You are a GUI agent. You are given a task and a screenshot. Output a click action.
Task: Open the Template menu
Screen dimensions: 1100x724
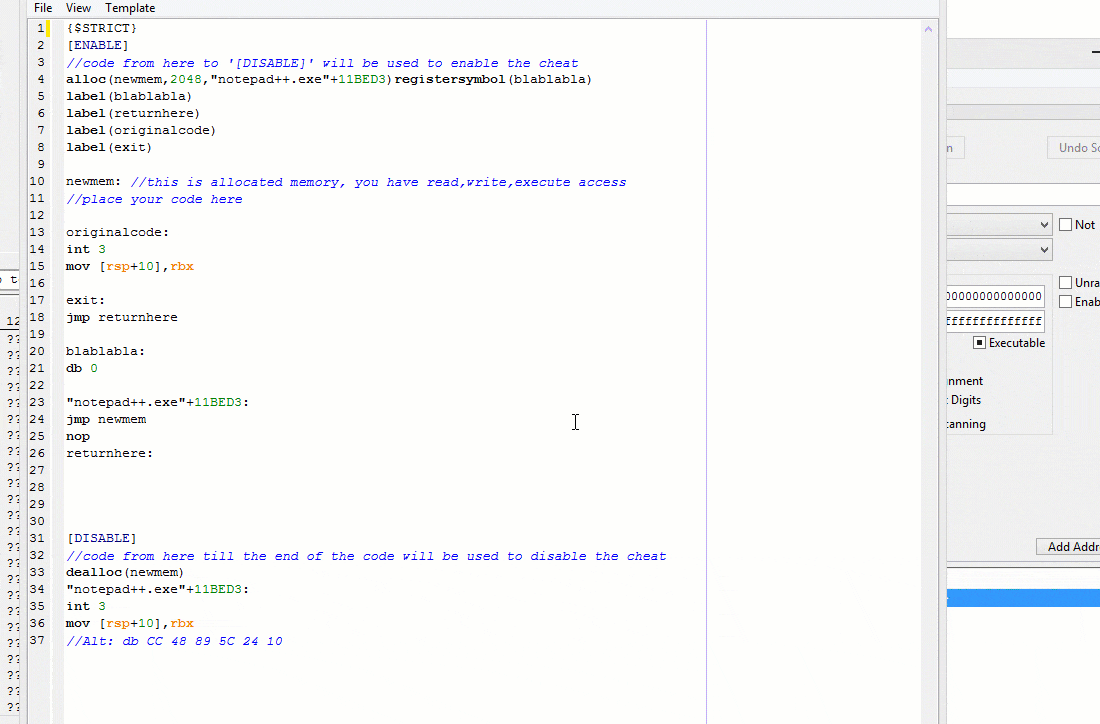click(x=129, y=8)
